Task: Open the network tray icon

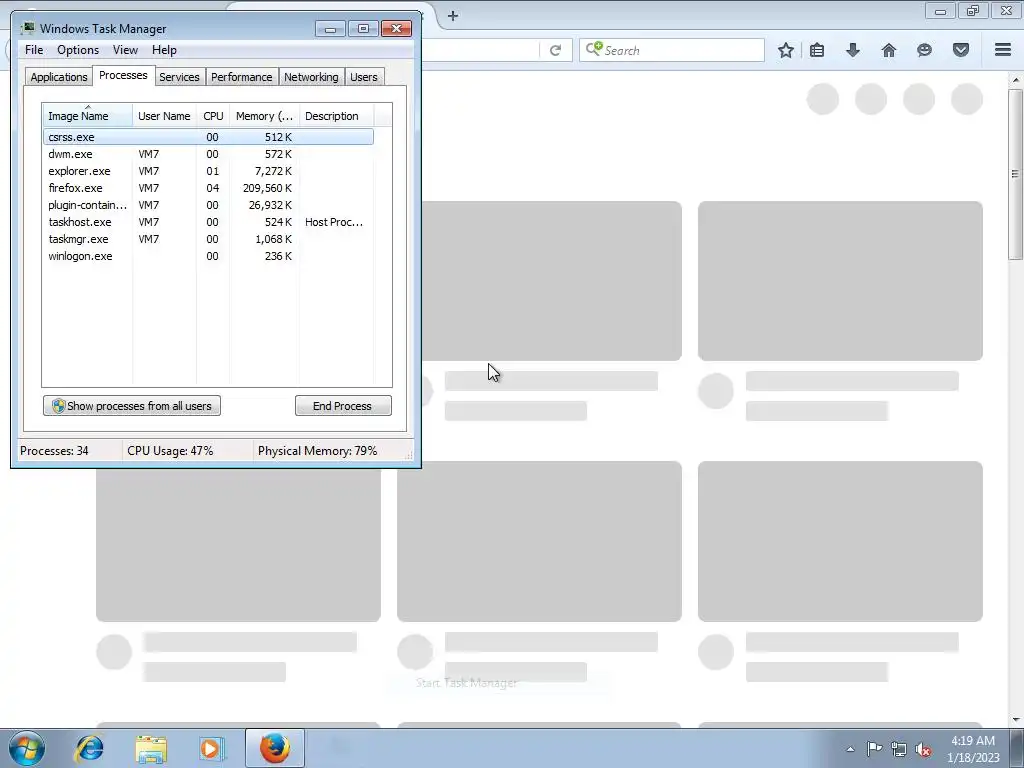Action: (x=899, y=749)
